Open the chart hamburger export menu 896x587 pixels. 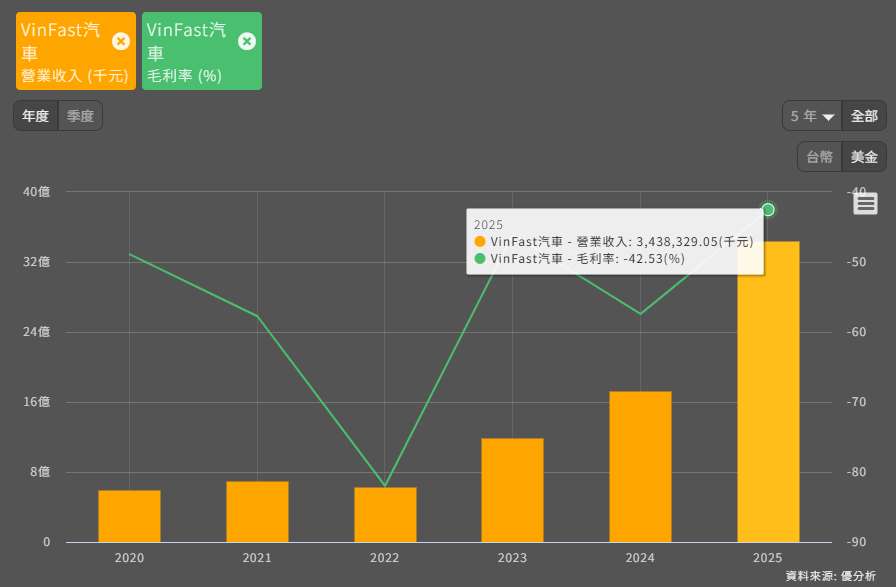pos(865,203)
